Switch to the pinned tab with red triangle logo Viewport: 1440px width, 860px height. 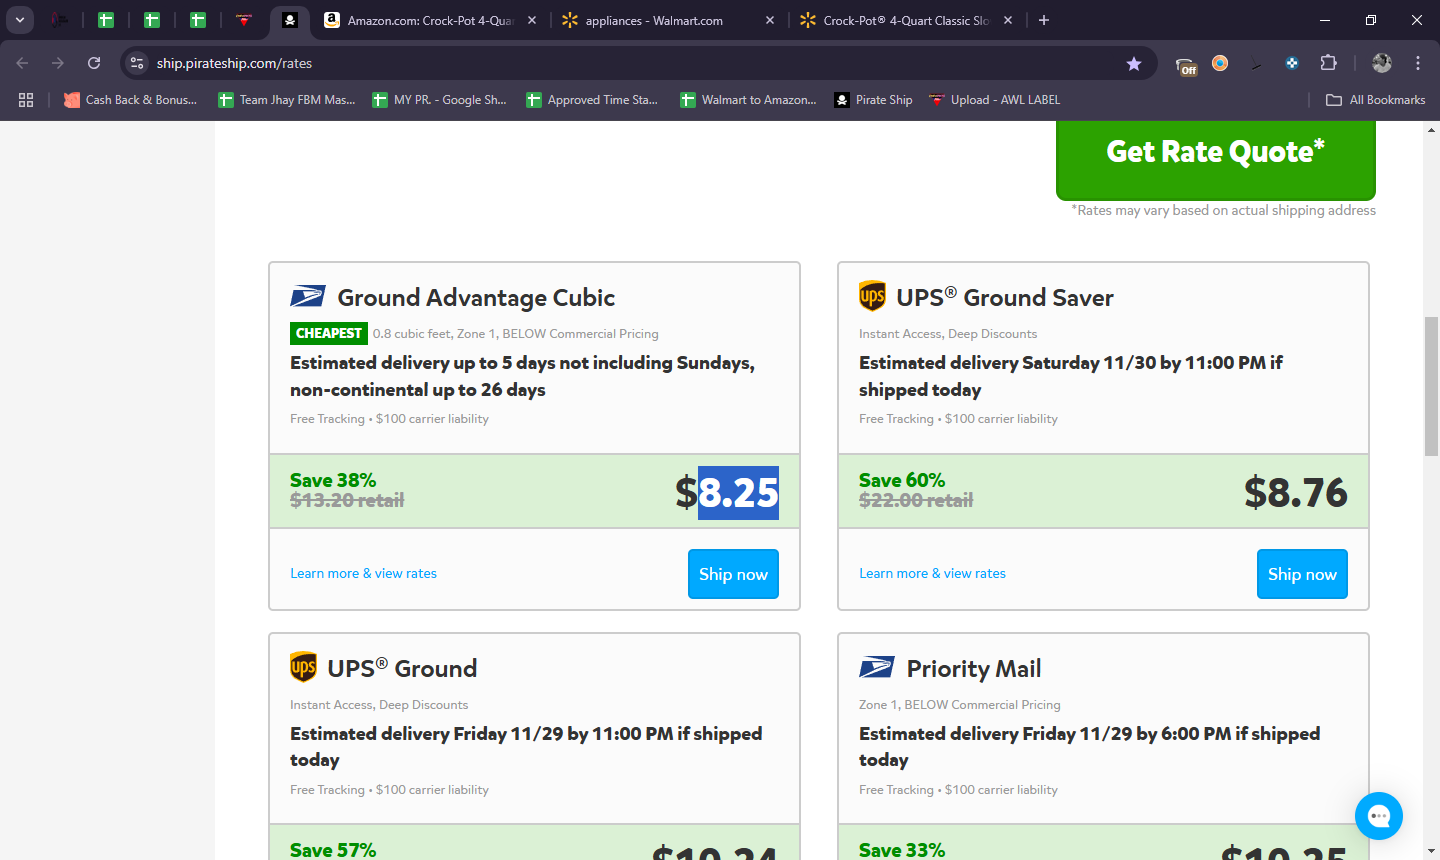pyautogui.click(x=244, y=20)
